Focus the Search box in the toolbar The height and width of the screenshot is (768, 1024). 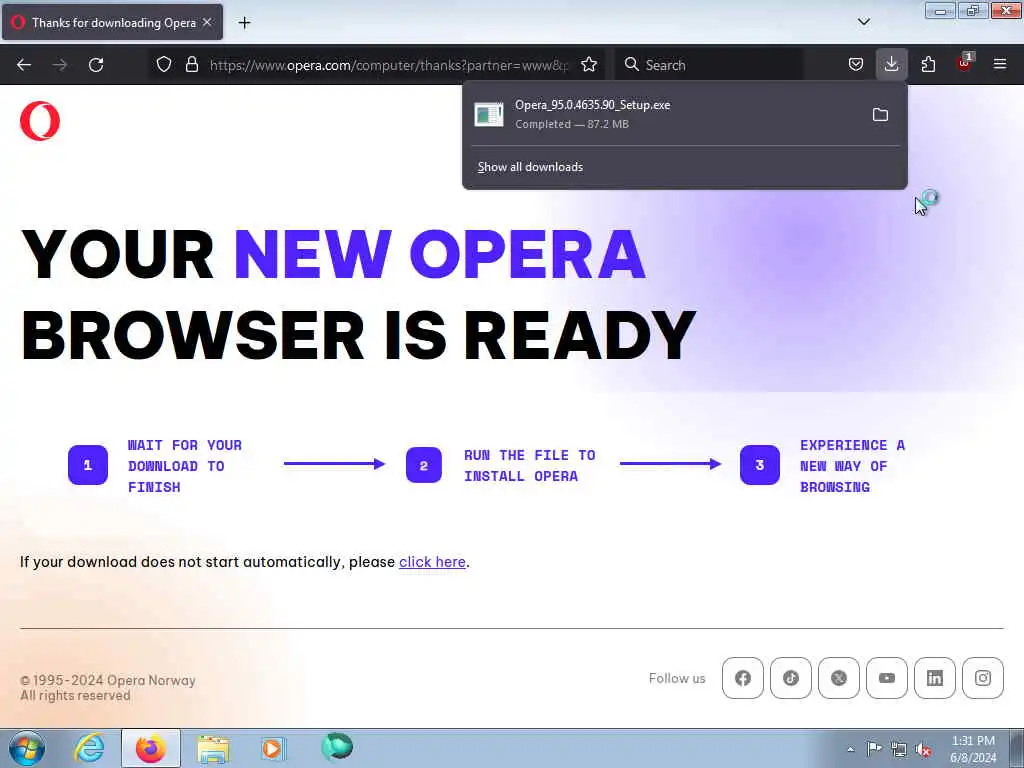click(x=710, y=65)
